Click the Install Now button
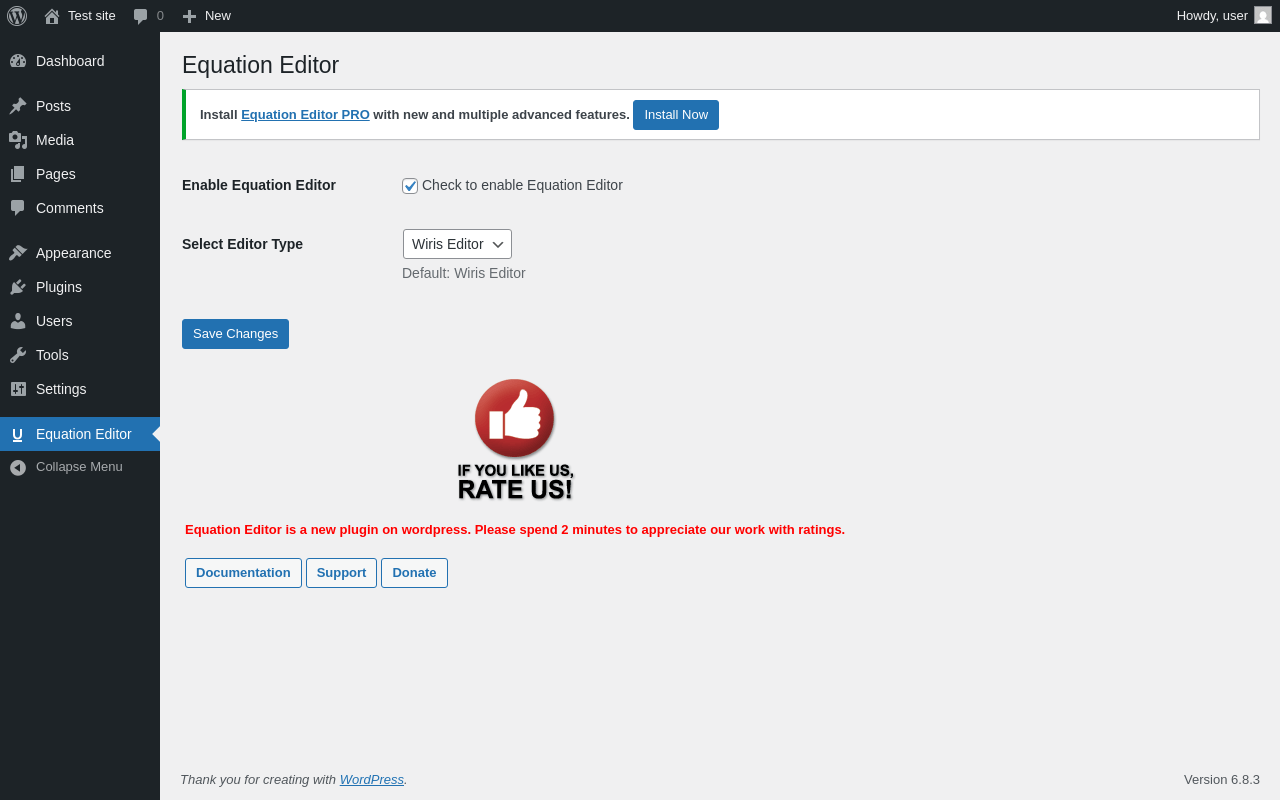This screenshot has height=800, width=1280. pyautogui.click(x=676, y=115)
